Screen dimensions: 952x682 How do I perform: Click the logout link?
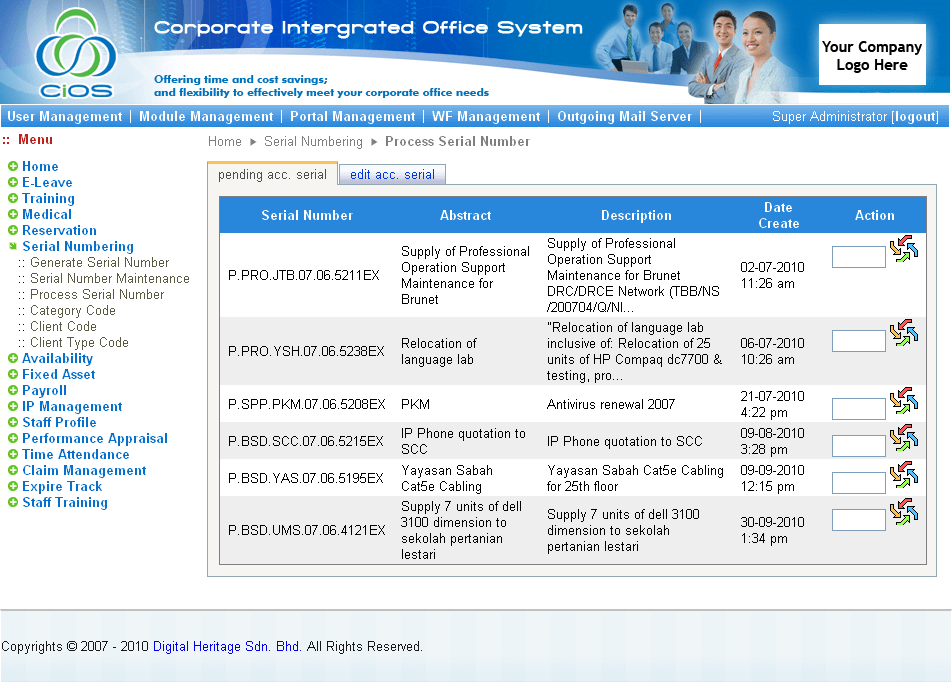point(915,117)
